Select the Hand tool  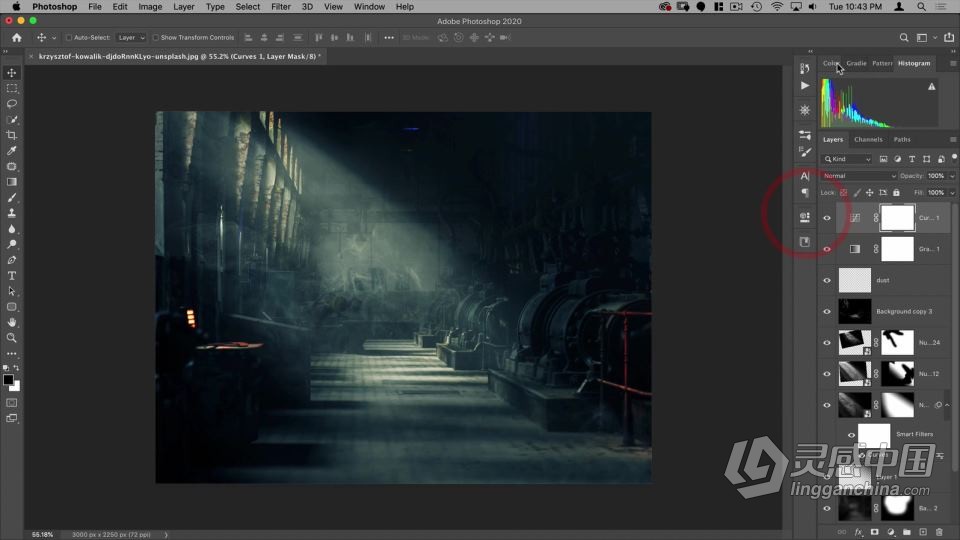[12, 322]
